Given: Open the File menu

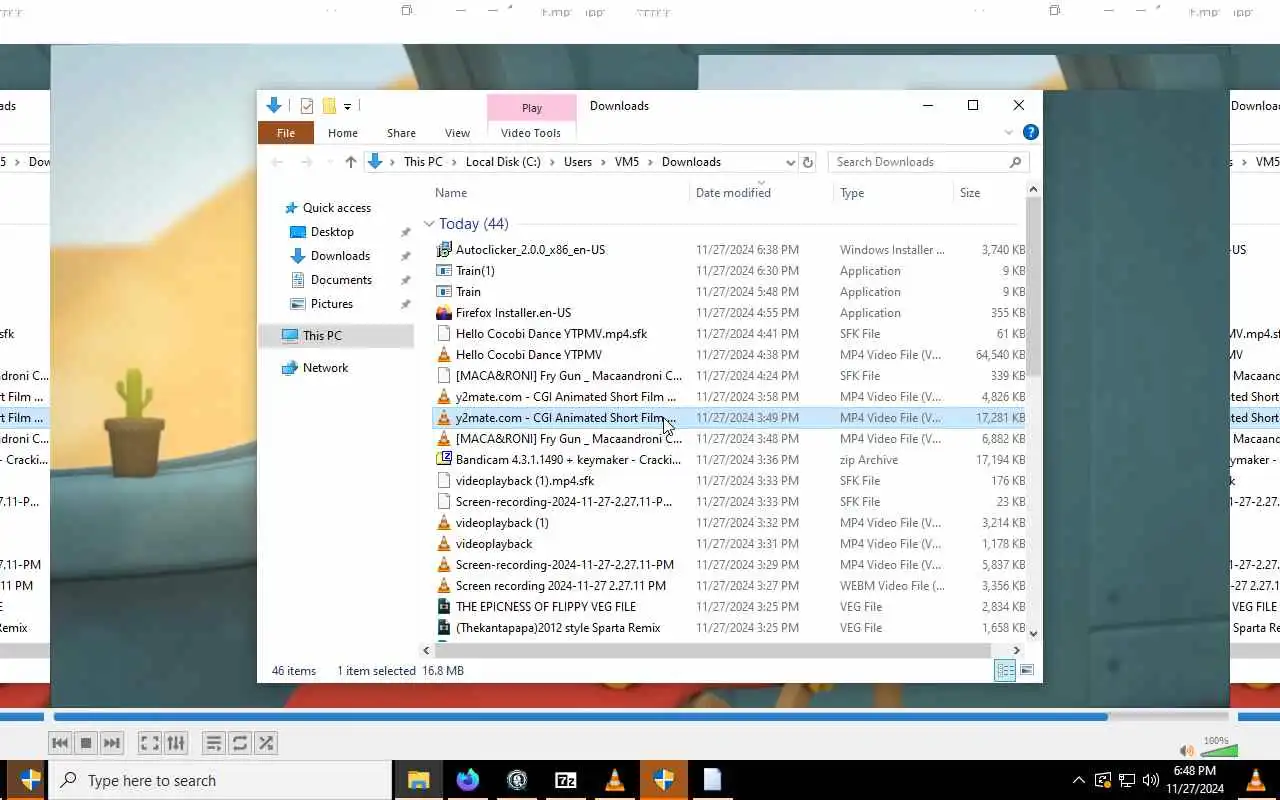Looking at the screenshot, I should click(x=286, y=133).
